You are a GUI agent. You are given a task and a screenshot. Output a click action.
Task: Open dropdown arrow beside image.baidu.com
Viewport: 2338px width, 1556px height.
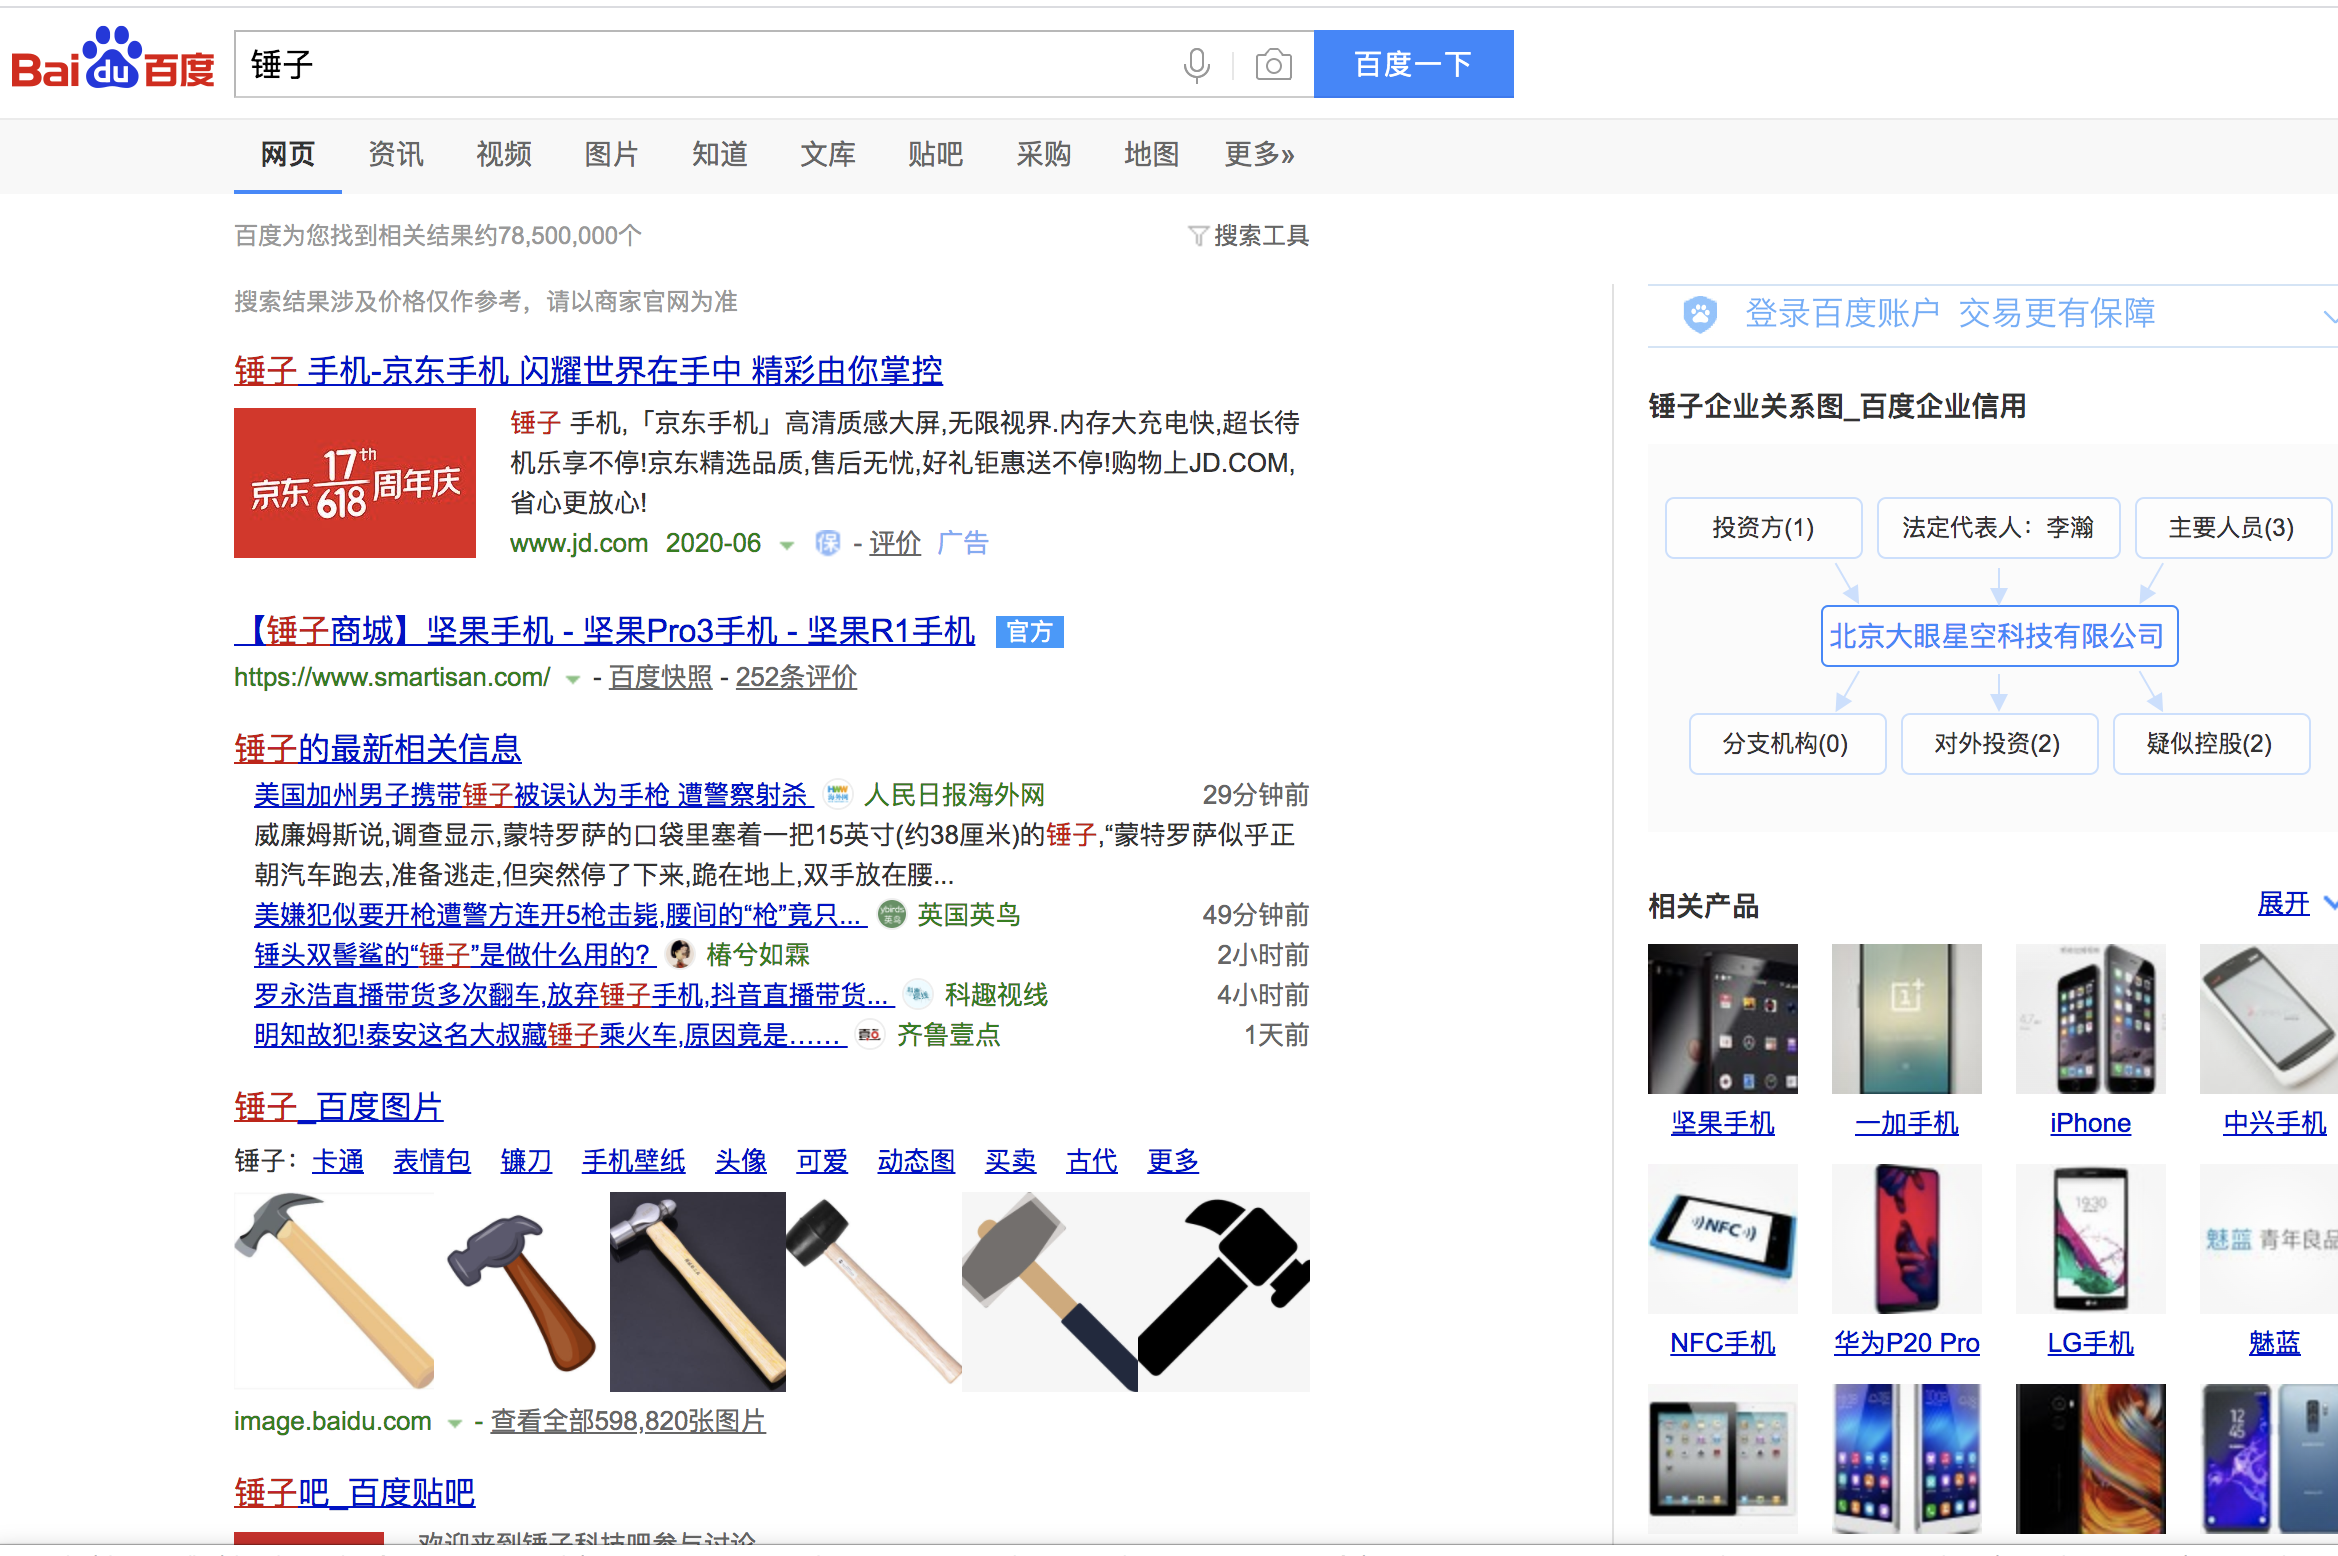(x=455, y=1423)
